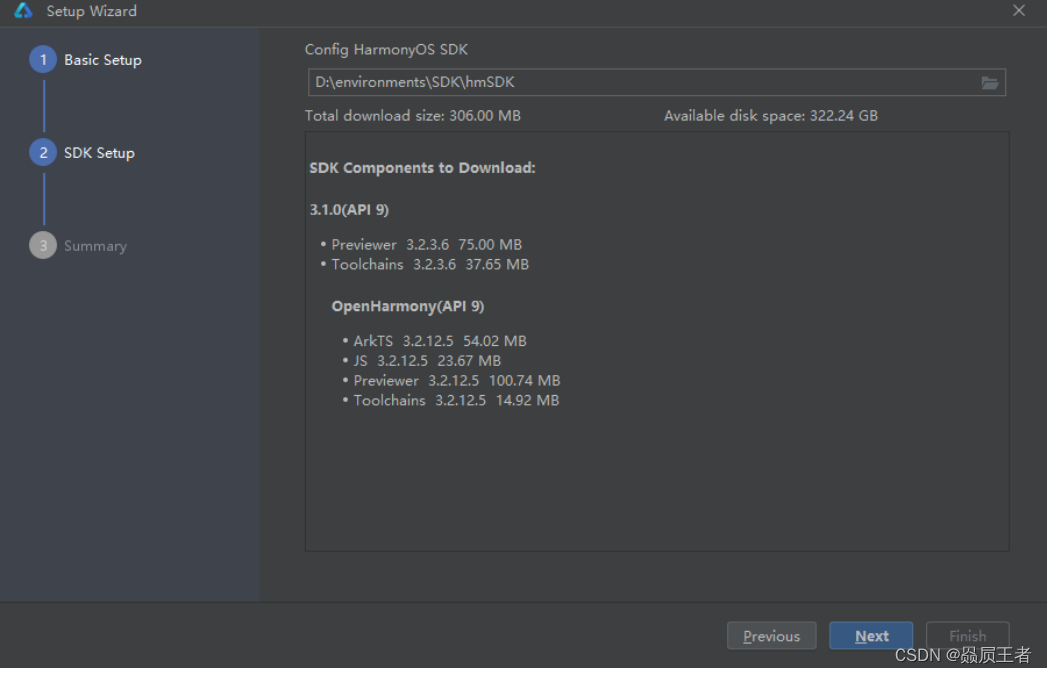Click the step 1 circle icon
Image resolution: width=1048 pixels, height=674 pixels.
pos(43,60)
